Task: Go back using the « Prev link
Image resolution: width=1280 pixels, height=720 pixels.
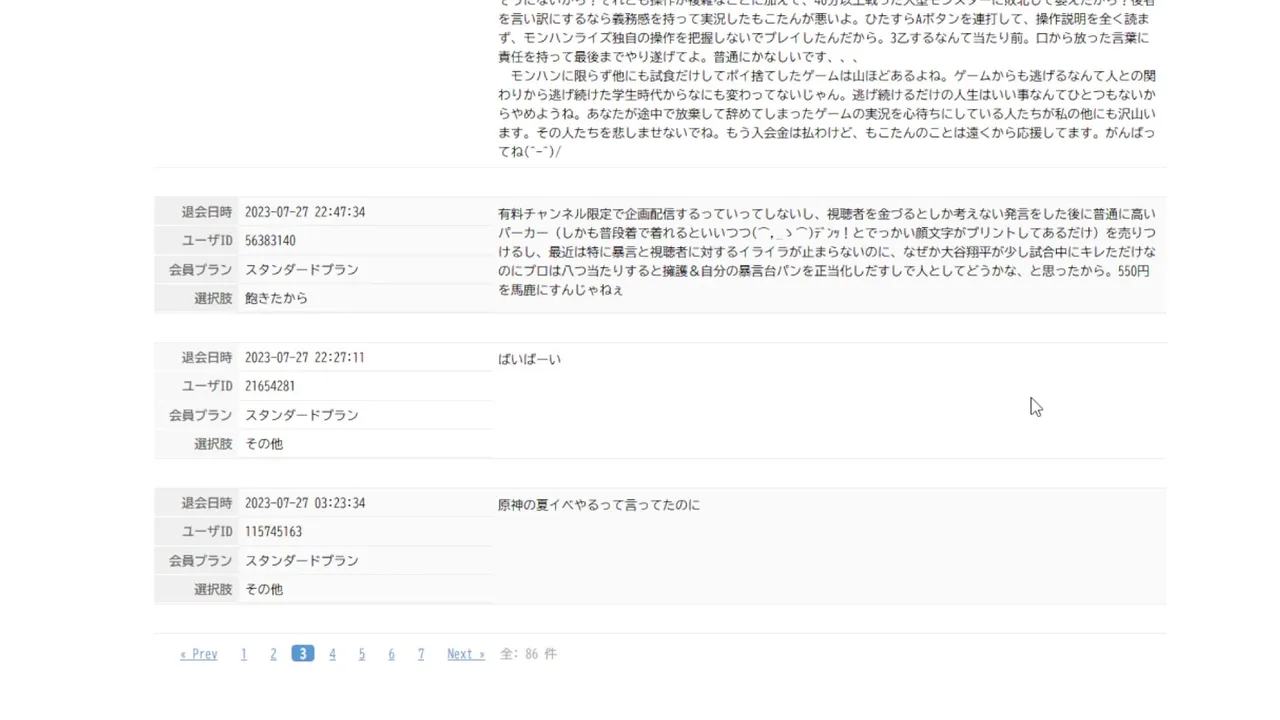Action: tap(198, 654)
